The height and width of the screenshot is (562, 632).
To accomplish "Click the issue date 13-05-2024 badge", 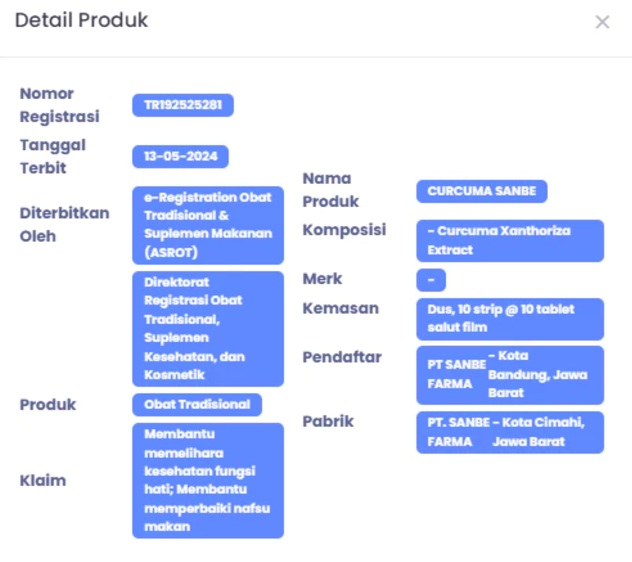I will tap(181, 157).
